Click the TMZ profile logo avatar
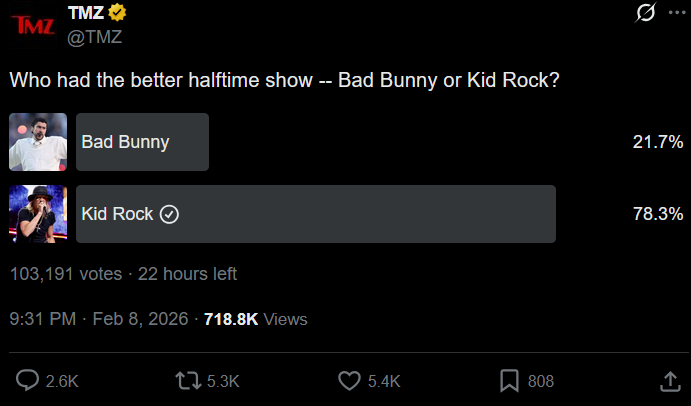691x406 pixels. 33,25
